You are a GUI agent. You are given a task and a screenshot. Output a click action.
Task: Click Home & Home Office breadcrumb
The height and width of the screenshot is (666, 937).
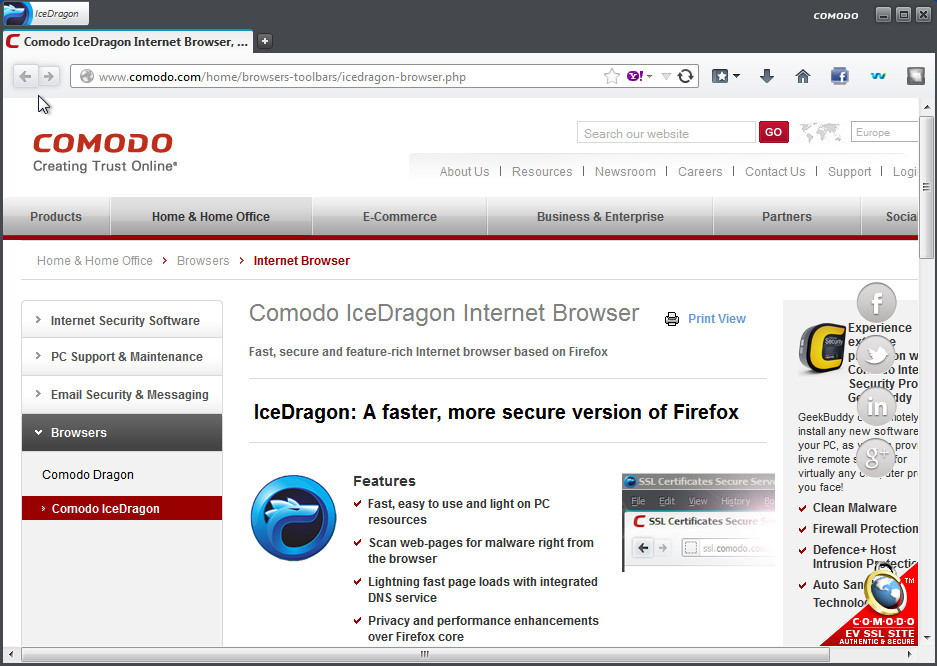[x=94, y=261]
